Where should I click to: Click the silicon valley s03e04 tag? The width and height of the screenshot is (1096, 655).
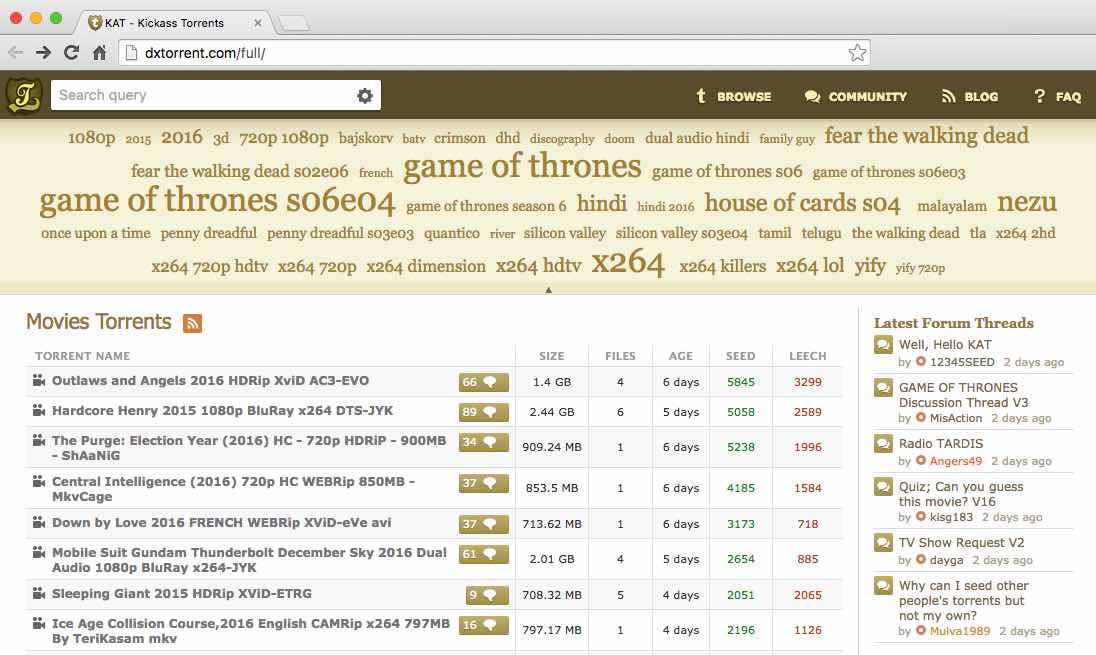coord(682,233)
